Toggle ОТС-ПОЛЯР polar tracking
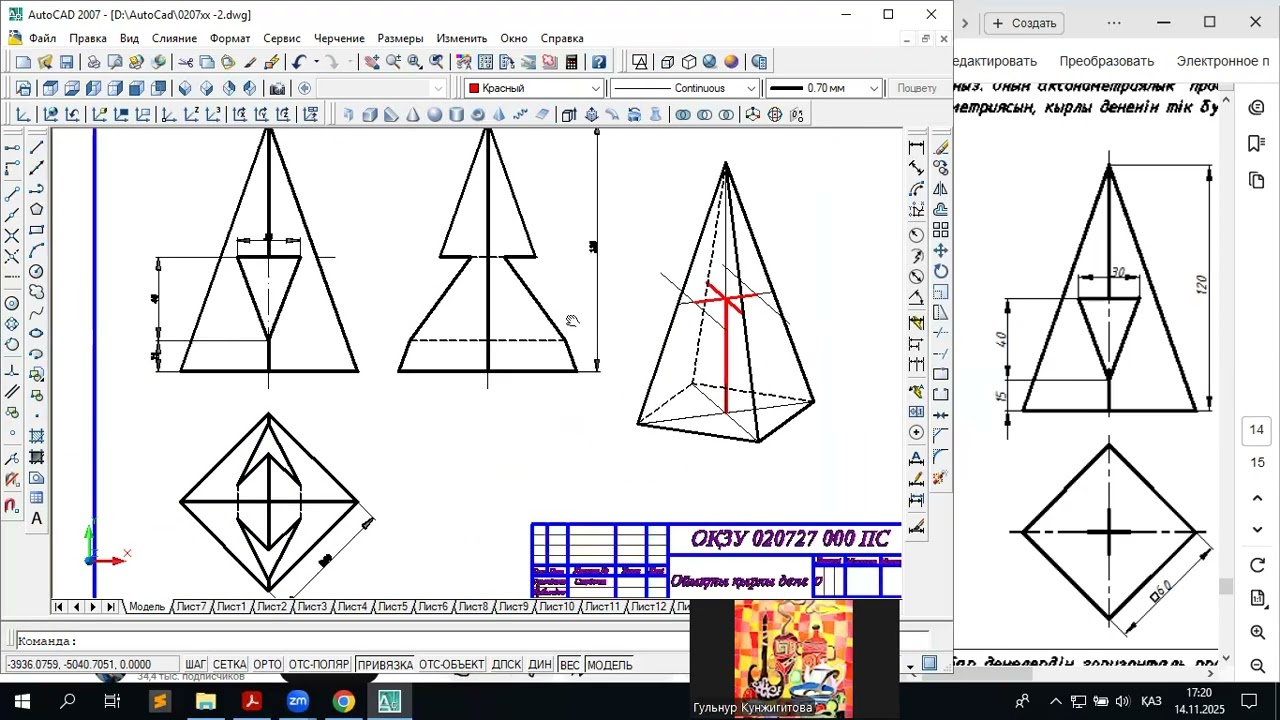1280x720 pixels. point(319,665)
